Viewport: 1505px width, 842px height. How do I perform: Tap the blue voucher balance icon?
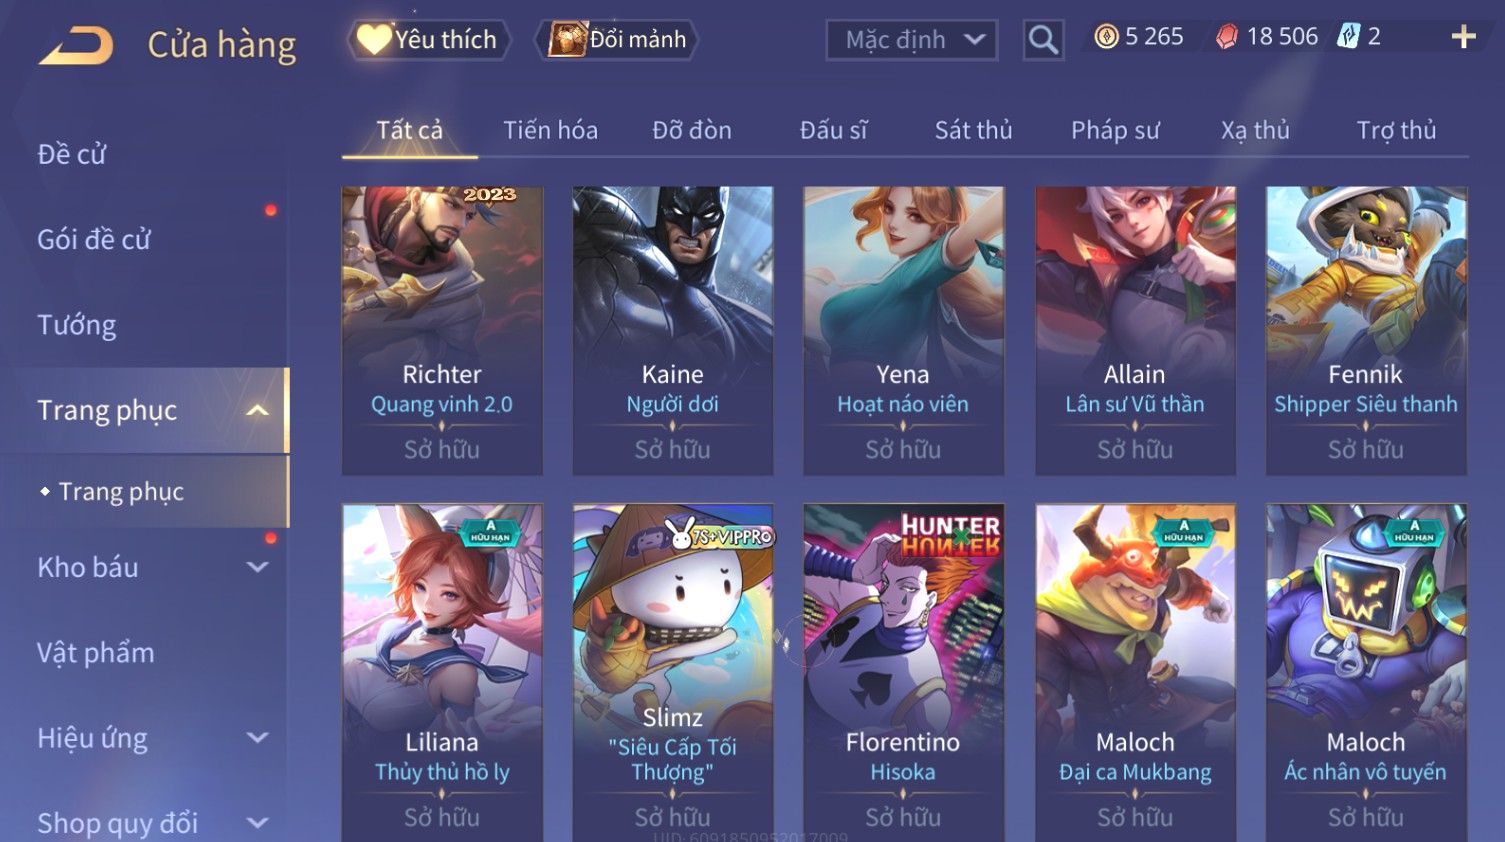click(x=1349, y=37)
